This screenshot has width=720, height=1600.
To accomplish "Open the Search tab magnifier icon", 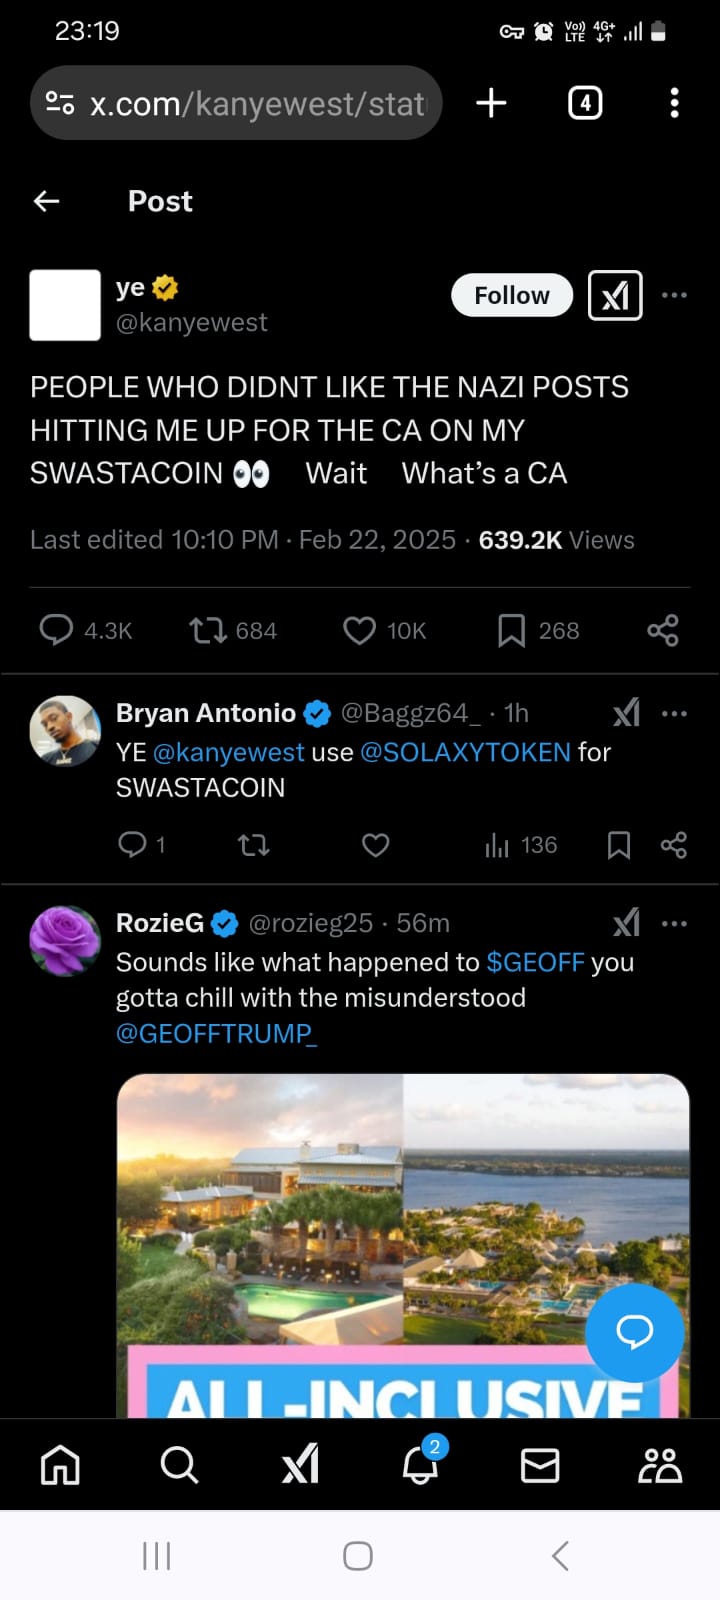I will pos(179,1466).
